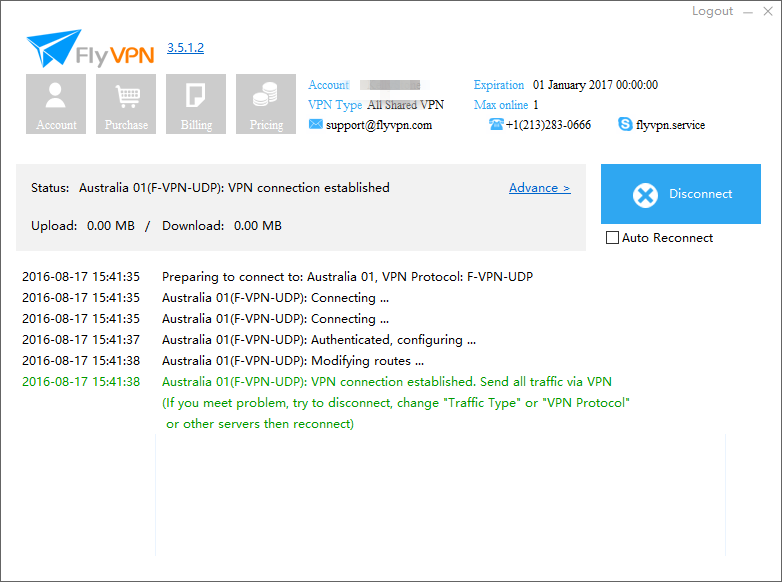Enable the Auto Reconnect checkbox
782x582 pixels.
[612, 237]
